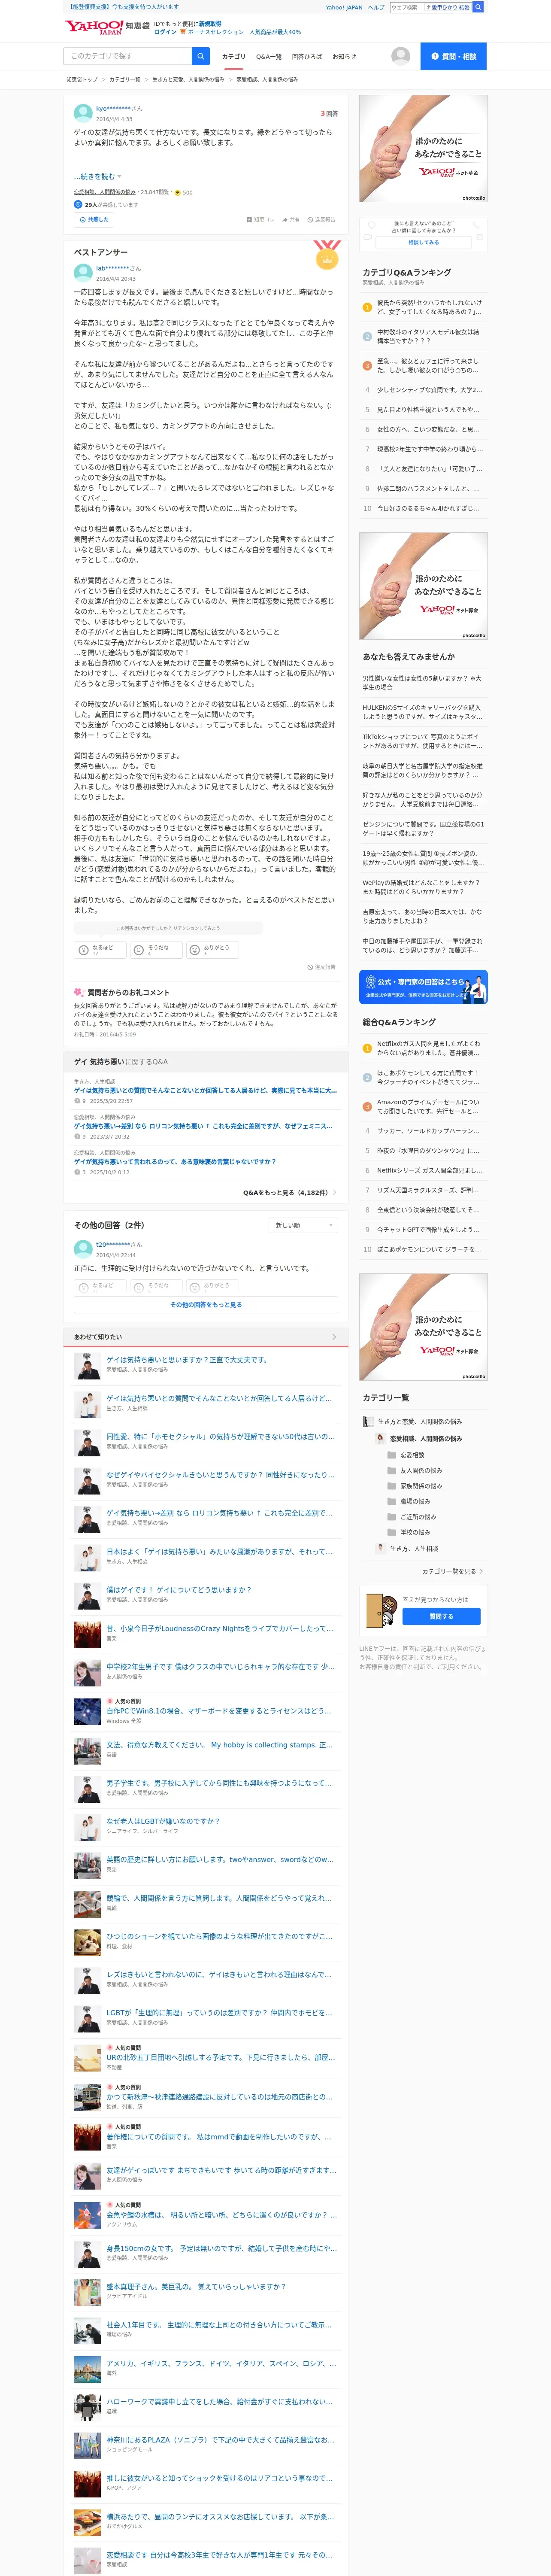Click the blue 質問する button
This screenshot has width=551, height=2576.
(441, 1616)
